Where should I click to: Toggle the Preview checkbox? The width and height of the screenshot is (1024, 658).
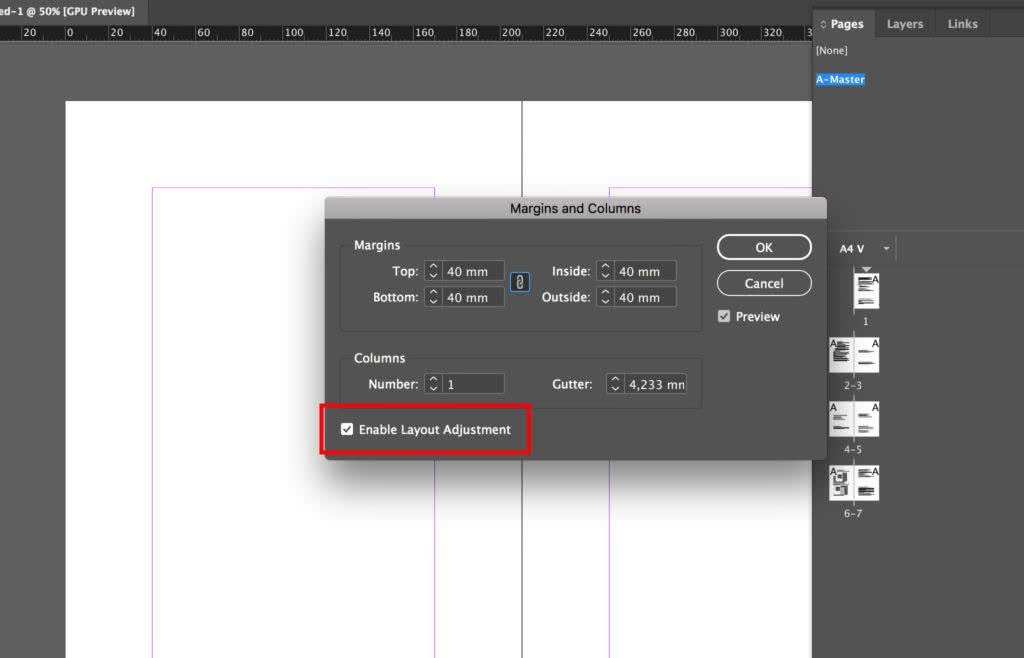coord(724,317)
